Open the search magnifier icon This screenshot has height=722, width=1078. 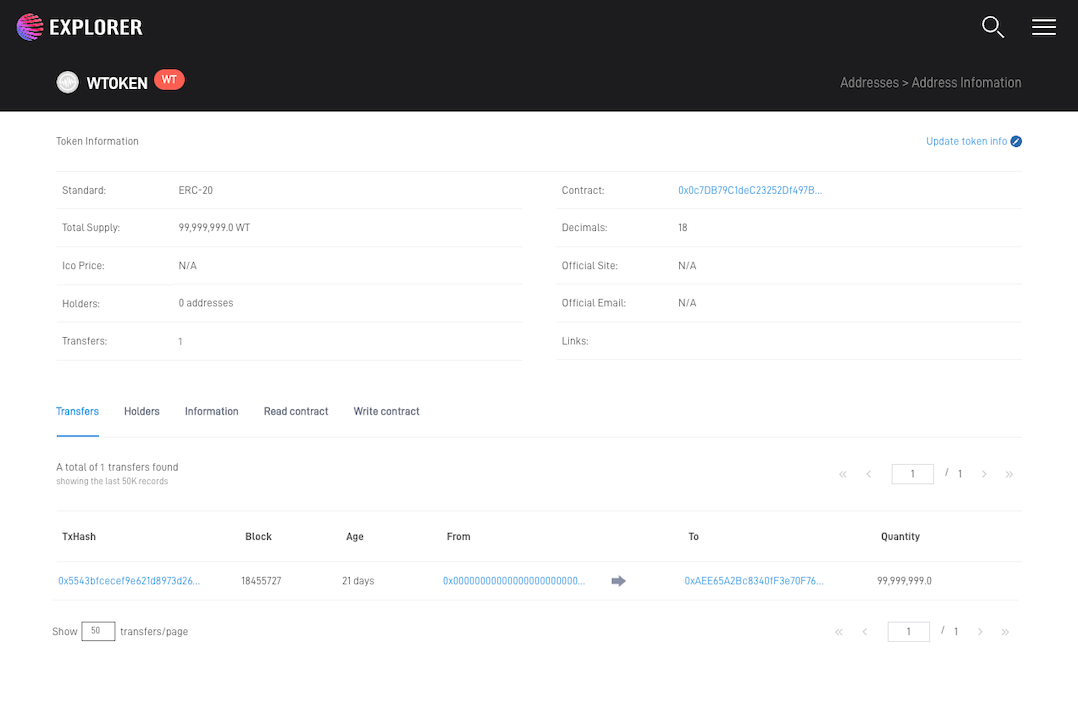click(992, 27)
